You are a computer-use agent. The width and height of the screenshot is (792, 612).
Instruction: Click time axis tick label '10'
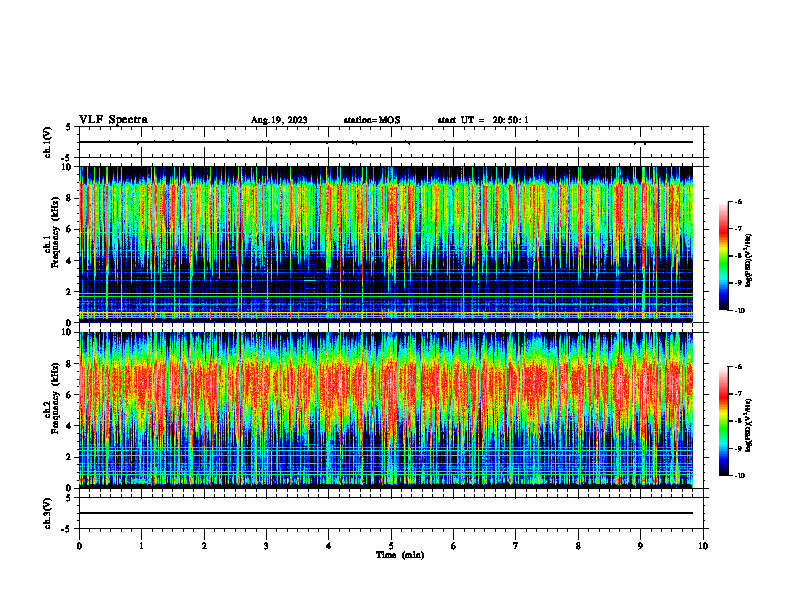point(703,546)
